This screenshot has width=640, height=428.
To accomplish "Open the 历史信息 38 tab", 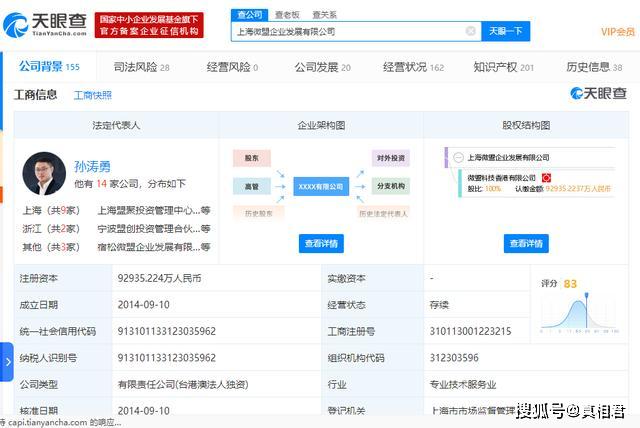I will click(x=594, y=67).
